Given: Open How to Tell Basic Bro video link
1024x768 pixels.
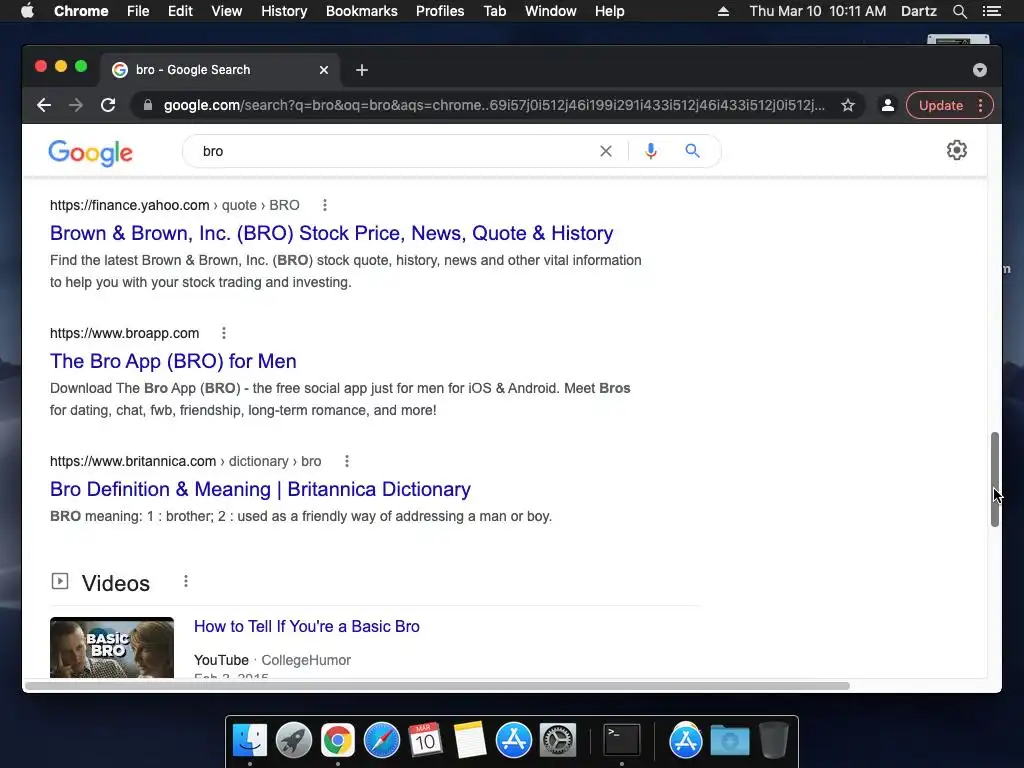Looking at the screenshot, I should pyautogui.click(x=307, y=626).
